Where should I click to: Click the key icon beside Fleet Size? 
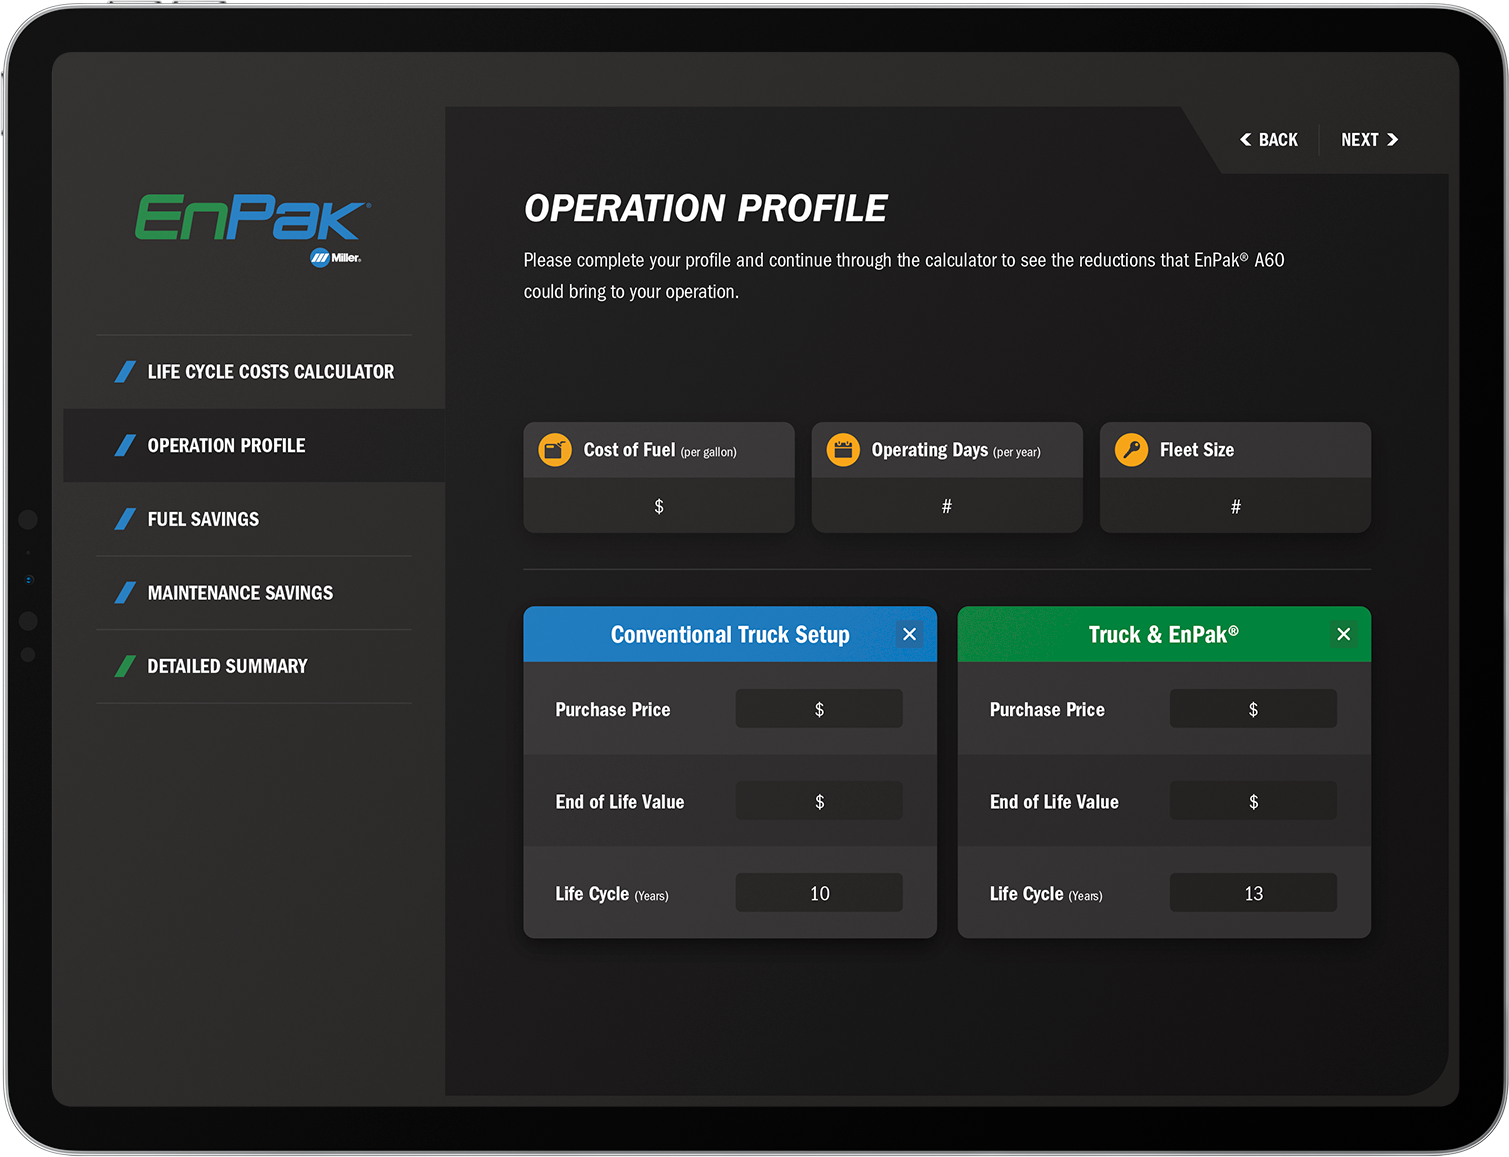click(1131, 450)
